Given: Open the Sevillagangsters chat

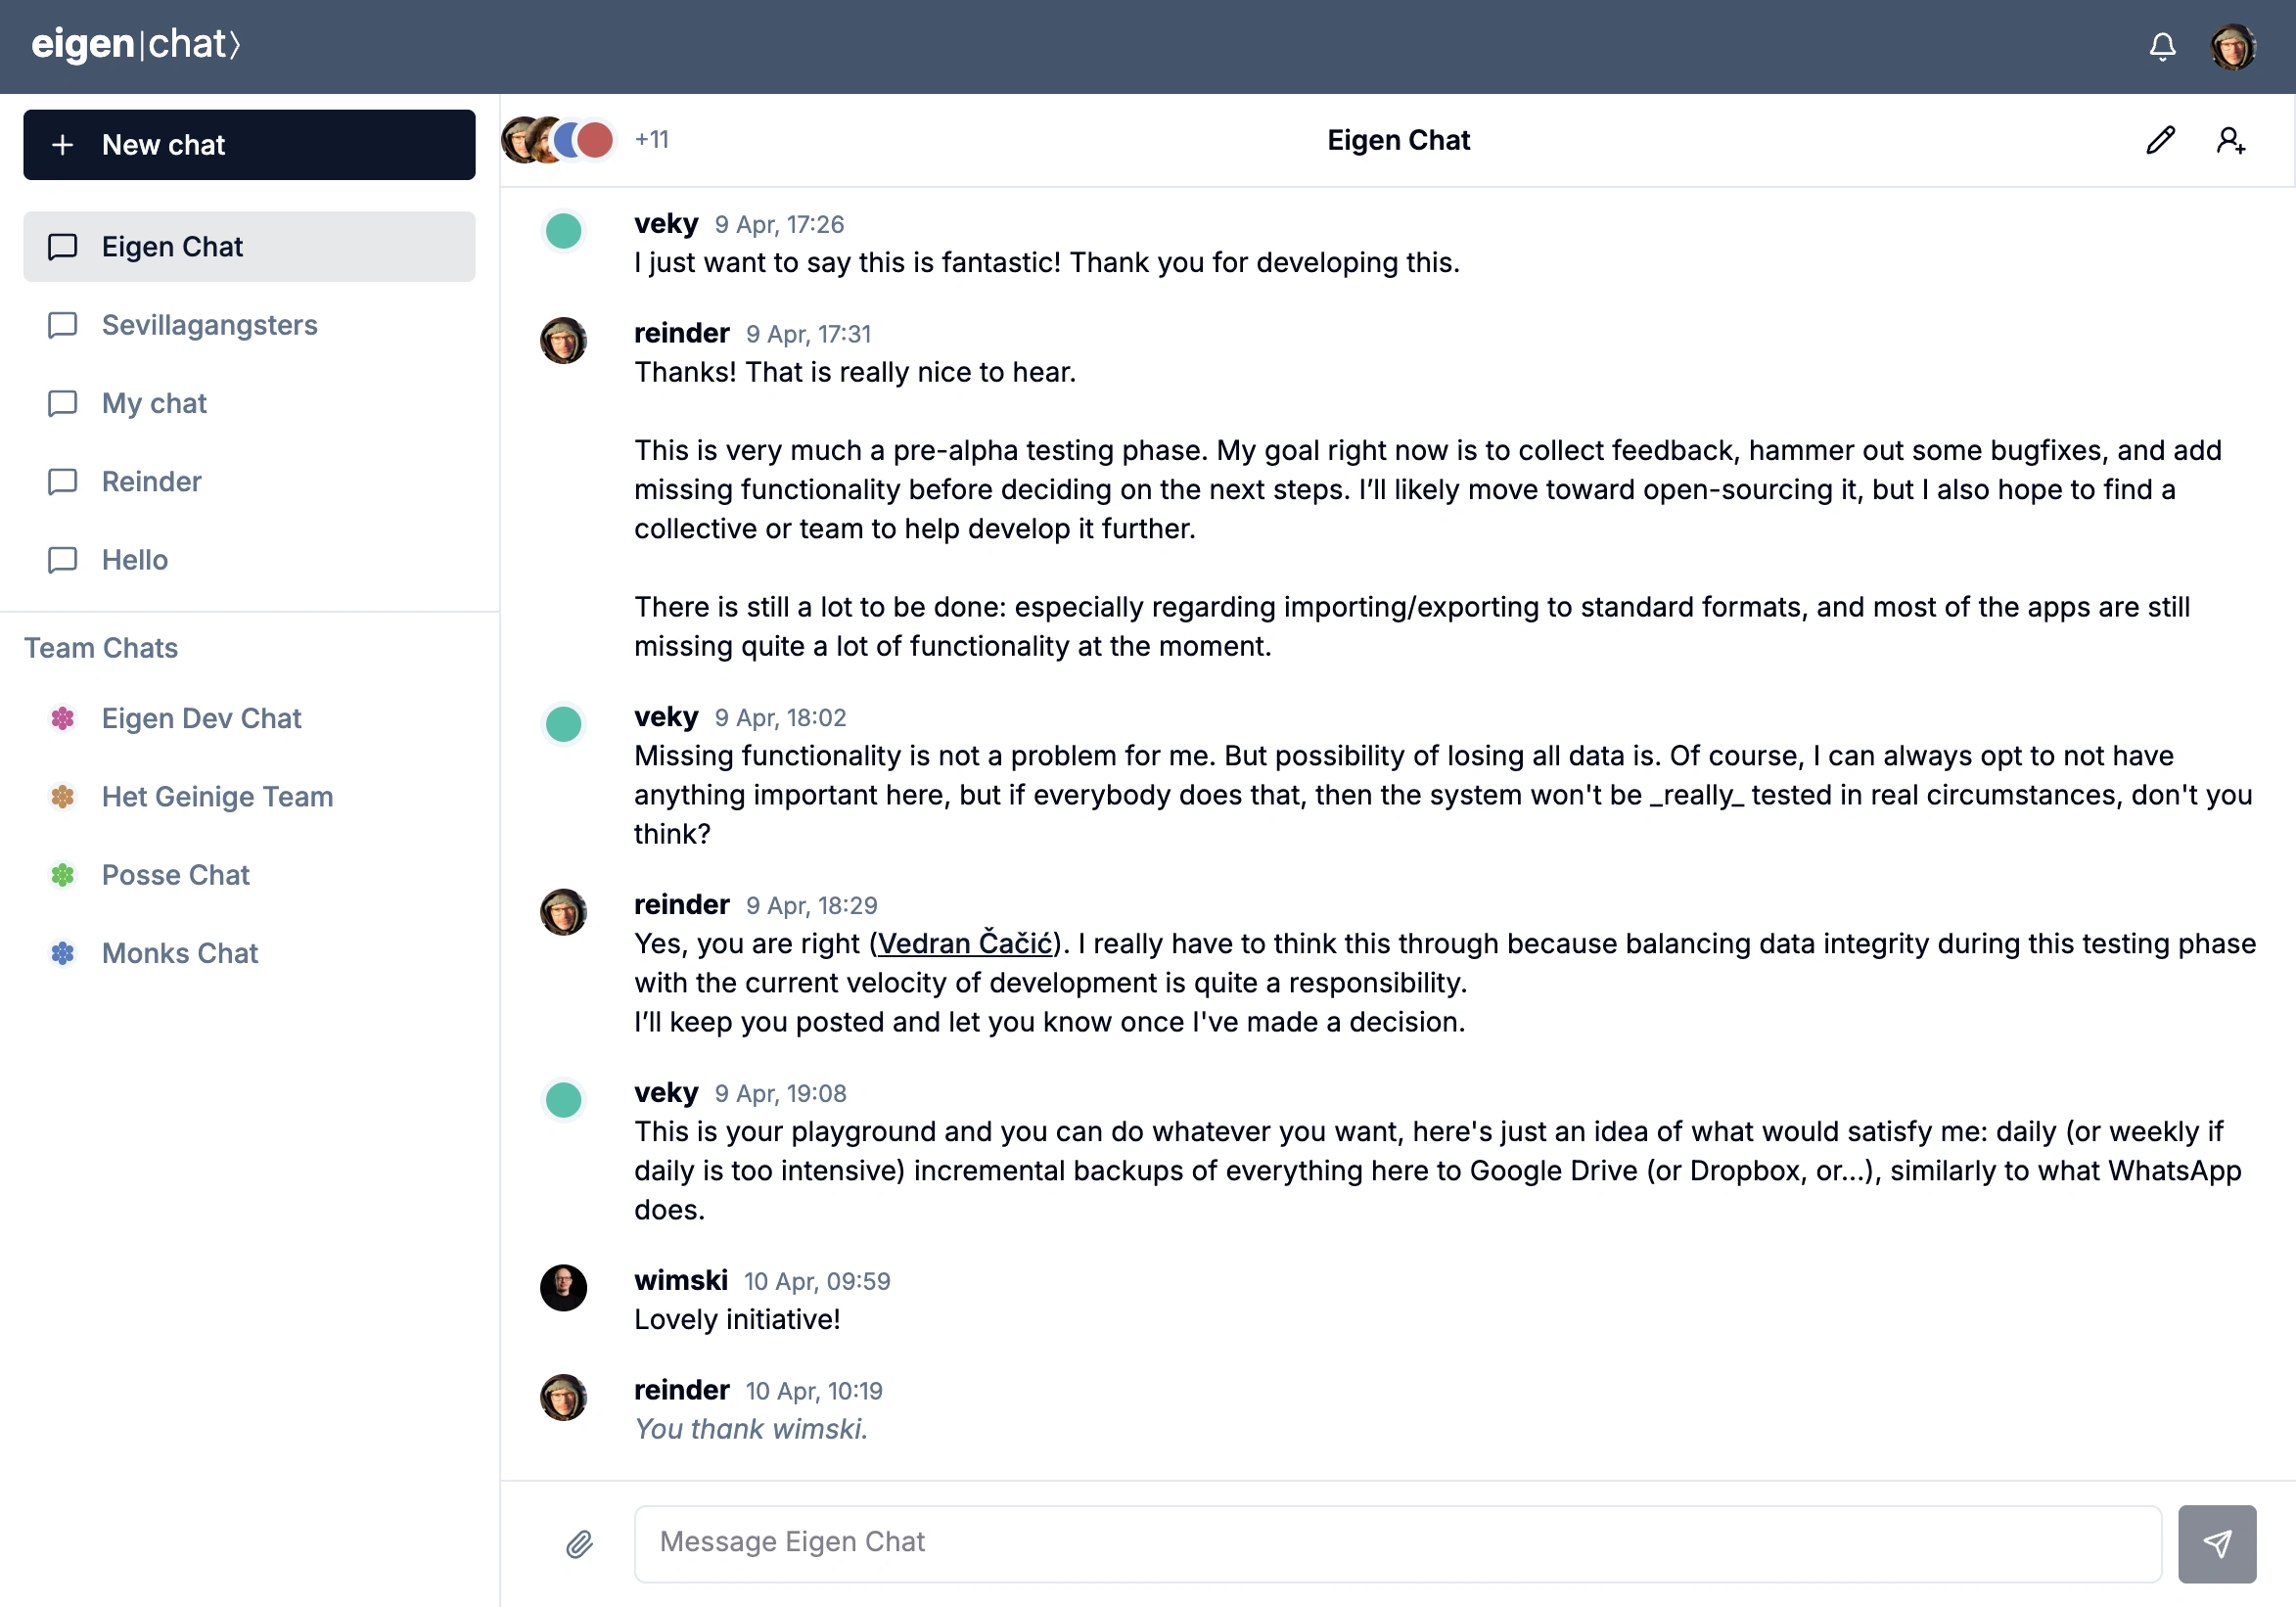Looking at the screenshot, I should [209, 325].
